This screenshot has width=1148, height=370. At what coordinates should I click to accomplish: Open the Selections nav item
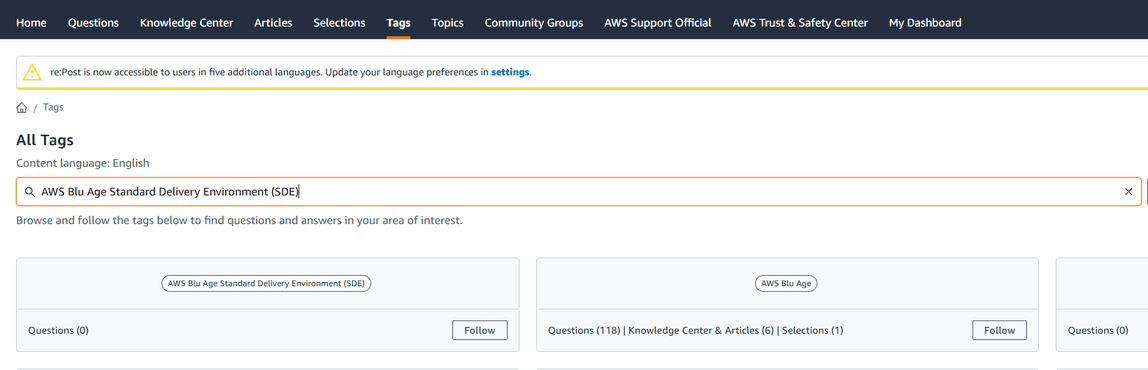(339, 23)
